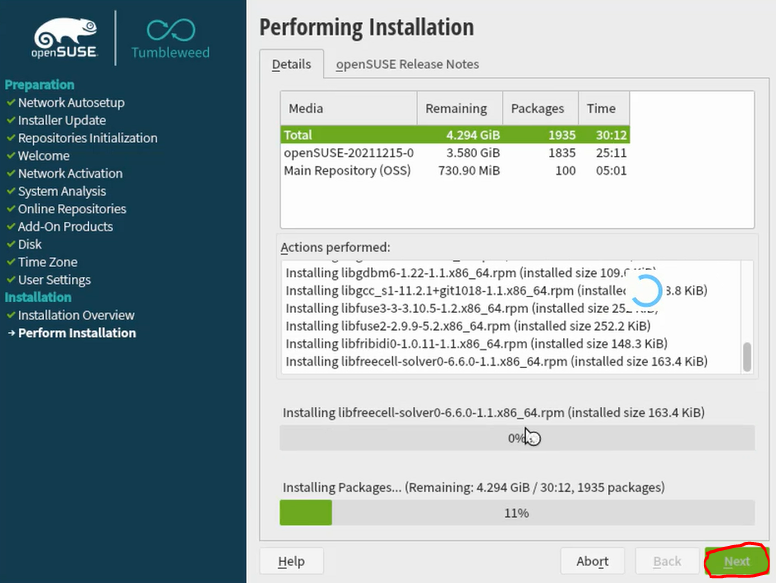
Task: Select Network Activation step in sidebar
Action: (70, 174)
